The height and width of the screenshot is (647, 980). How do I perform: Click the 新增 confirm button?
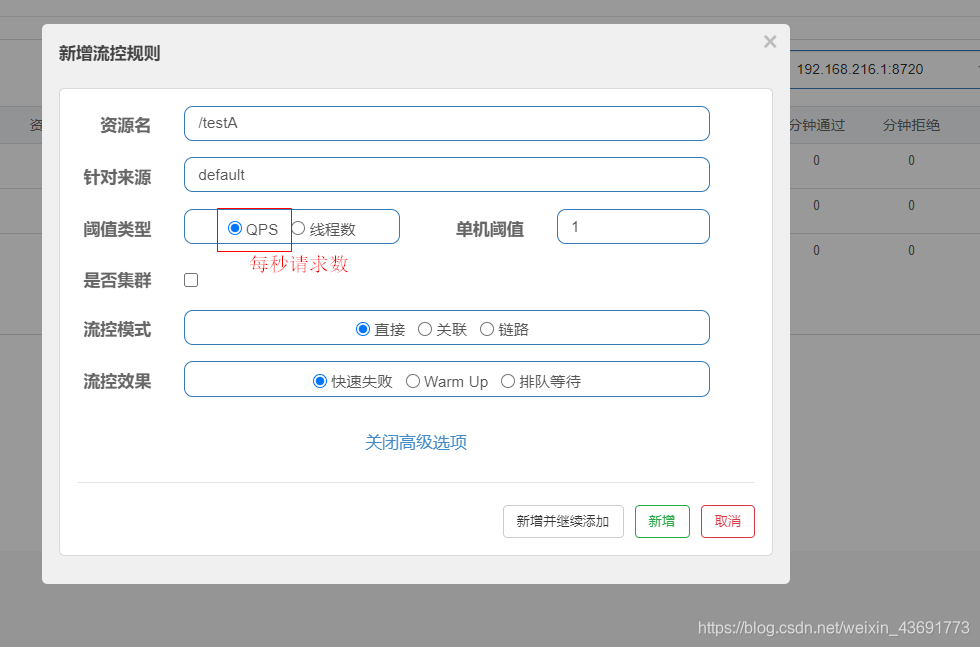[662, 521]
